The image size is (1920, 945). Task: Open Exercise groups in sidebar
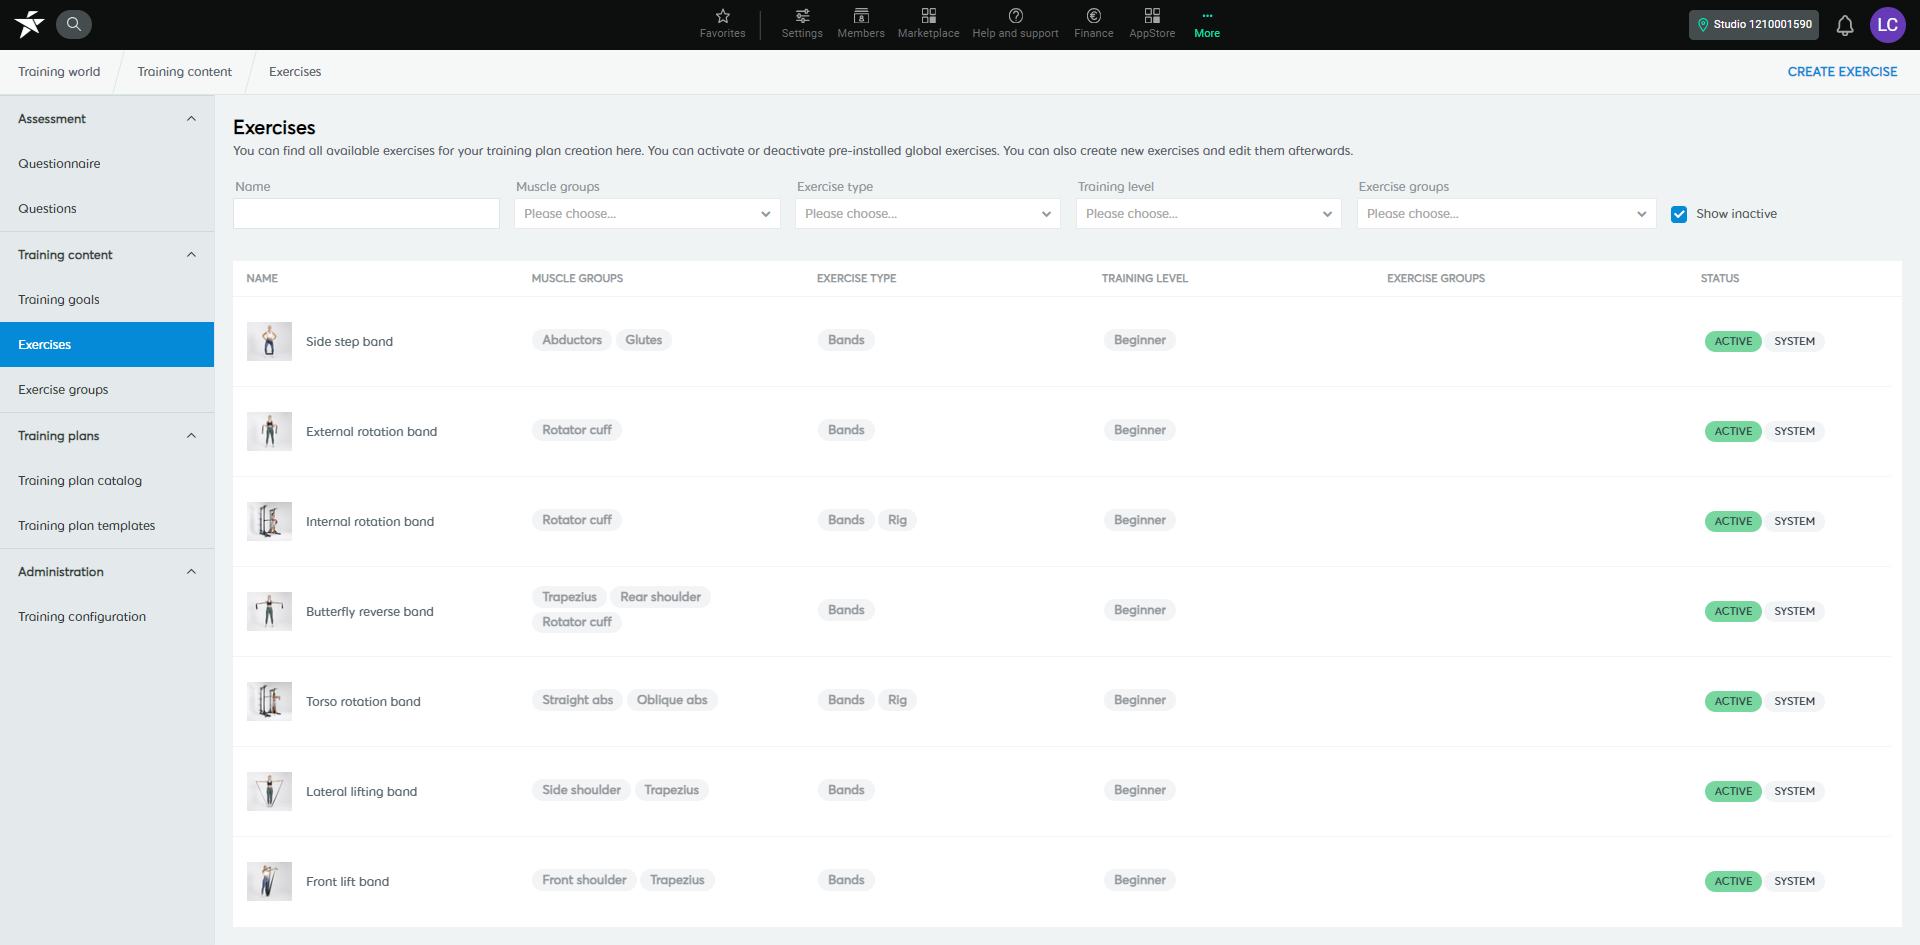point(107,390)
